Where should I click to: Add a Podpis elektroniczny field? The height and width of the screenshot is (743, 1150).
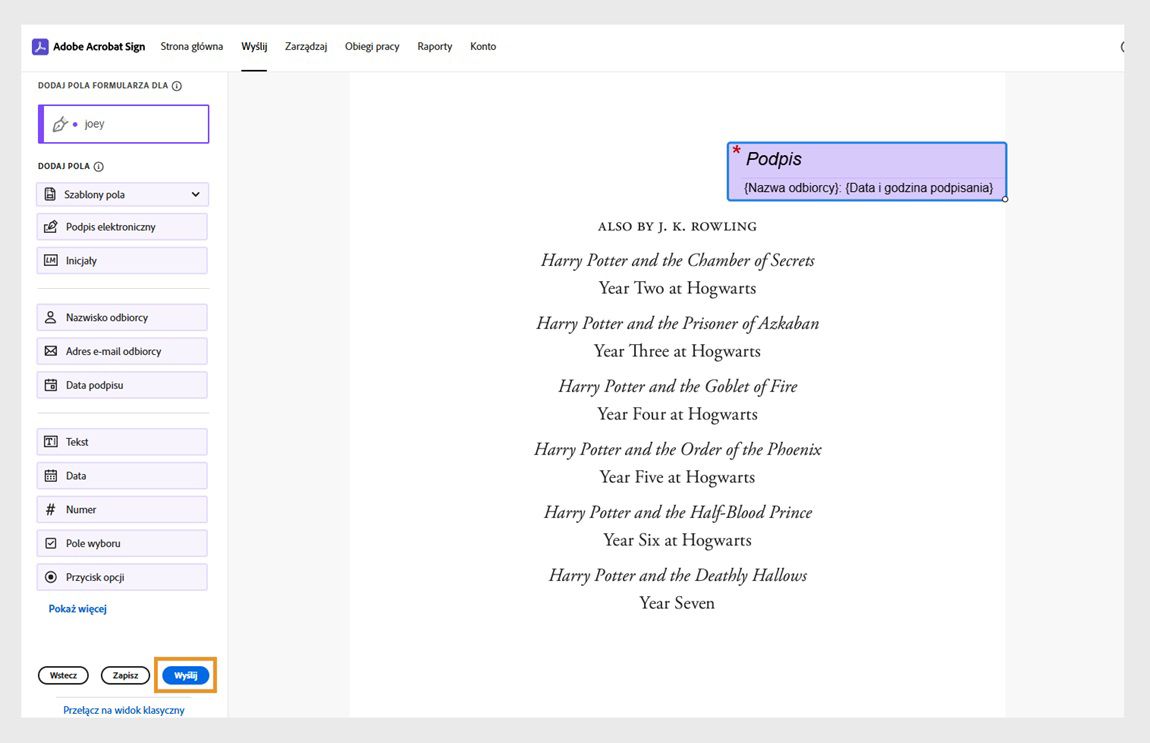122,227
